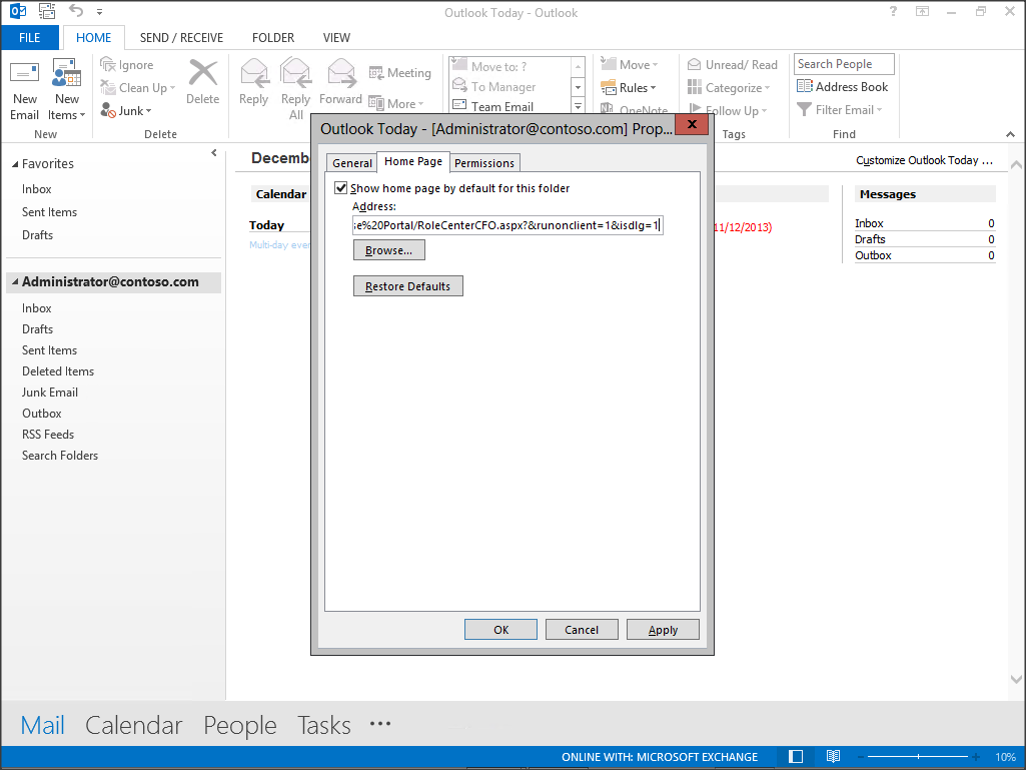Collapse the Administrator@contoso.com mailbox tree

15,283
